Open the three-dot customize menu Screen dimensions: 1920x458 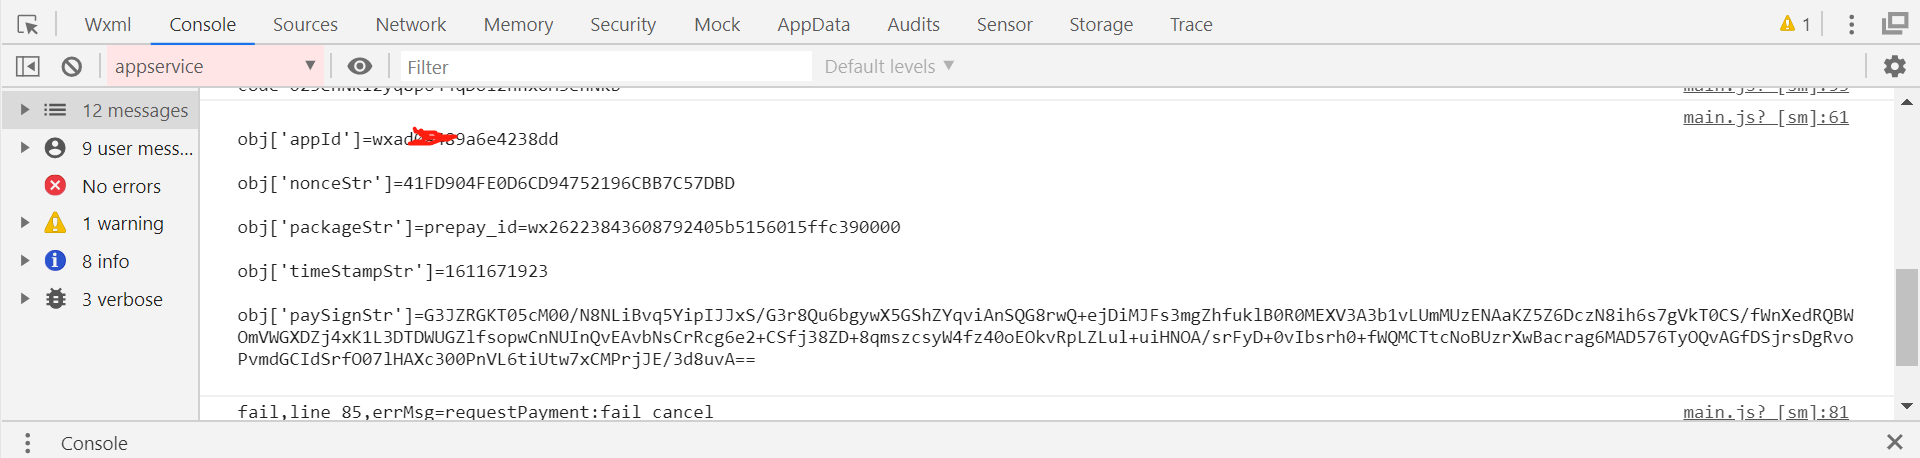coord(1851,24)
